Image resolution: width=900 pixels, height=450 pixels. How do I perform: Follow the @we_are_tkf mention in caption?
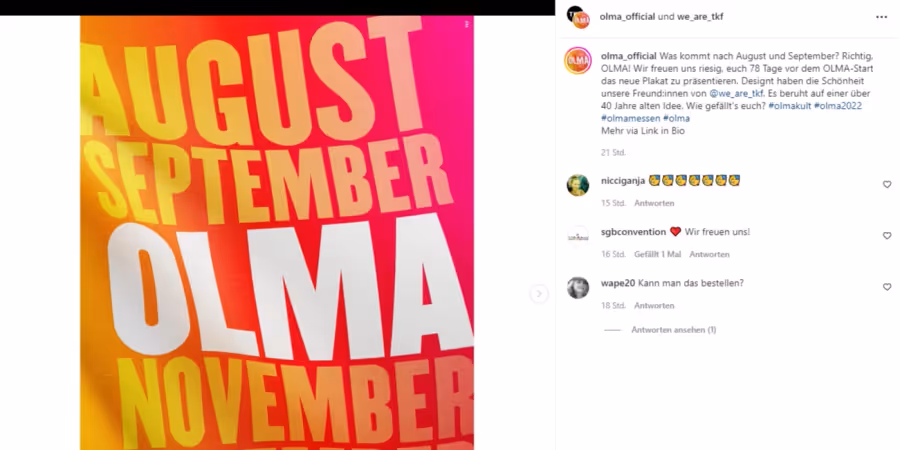click(x=736, y=93)
